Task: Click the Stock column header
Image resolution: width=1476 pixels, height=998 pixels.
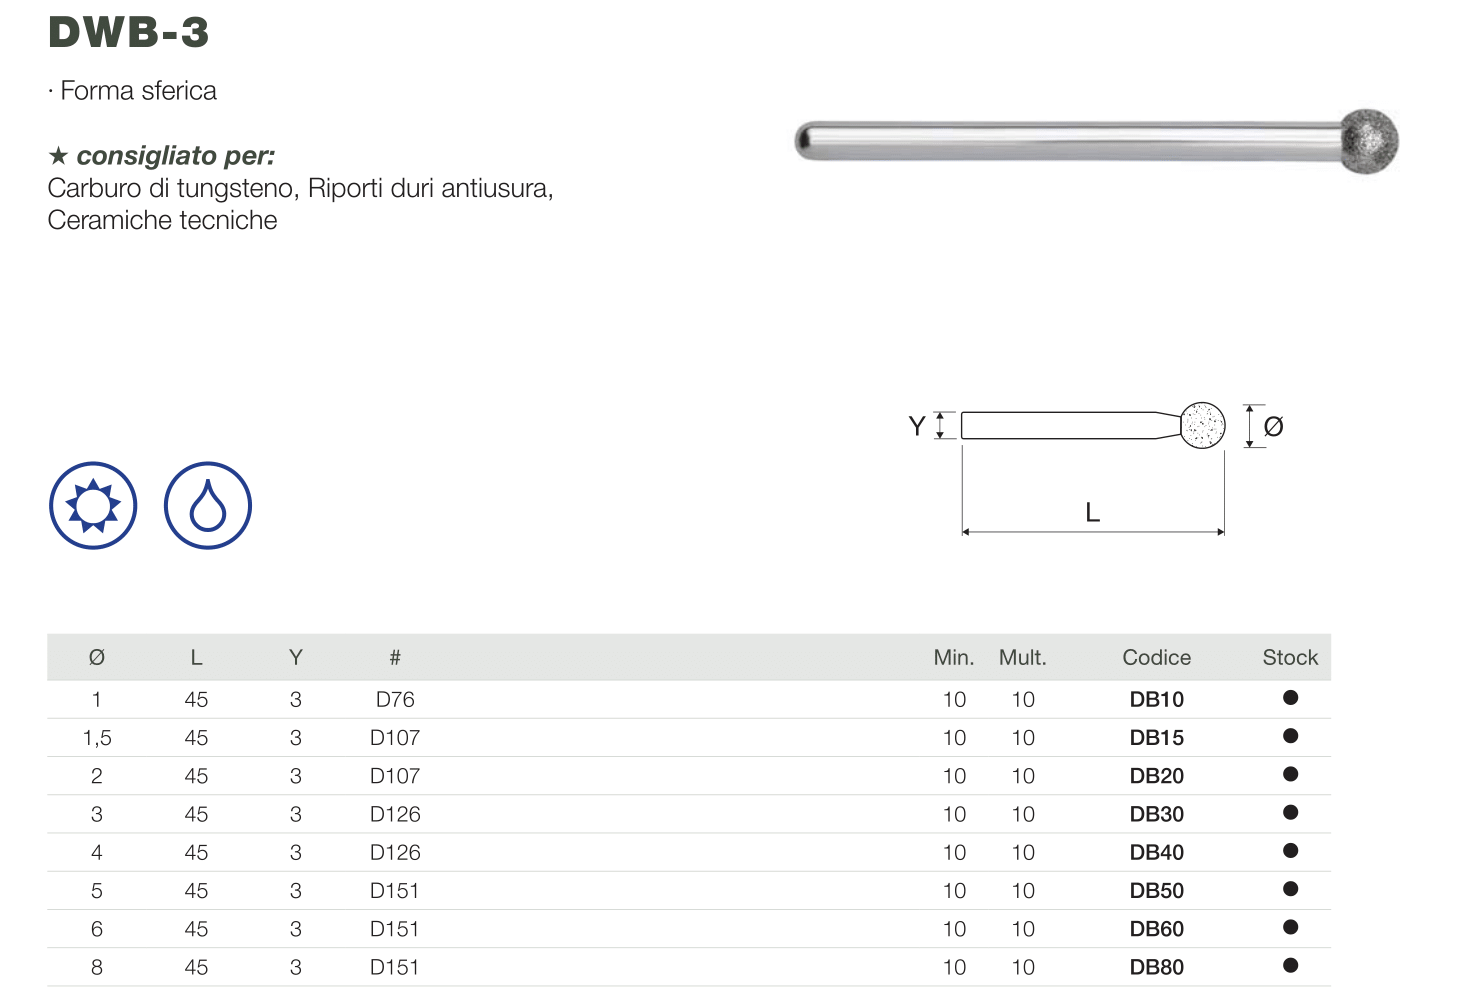Action: point(1290,658)
